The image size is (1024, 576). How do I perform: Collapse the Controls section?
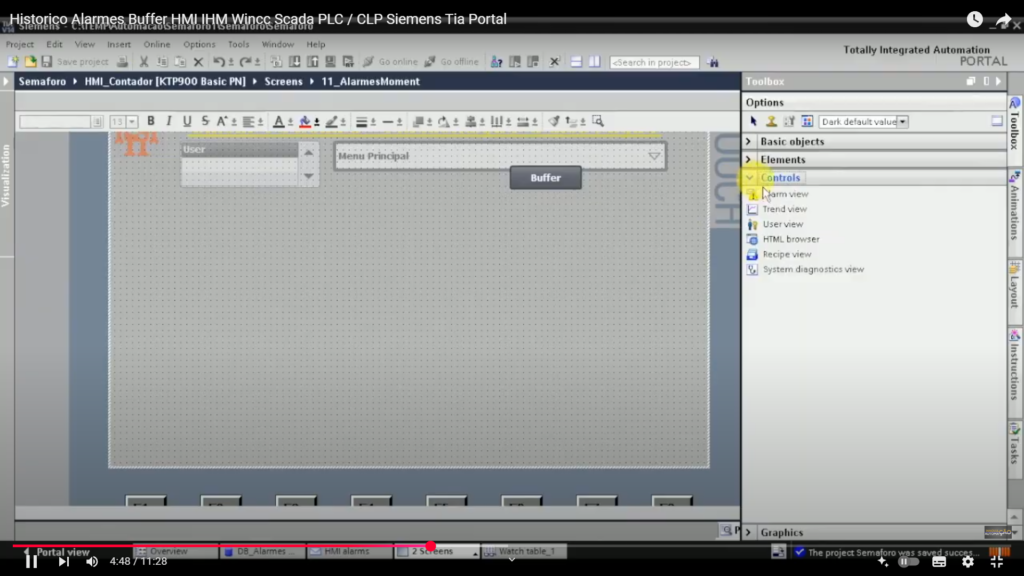(x=749, y=178)
